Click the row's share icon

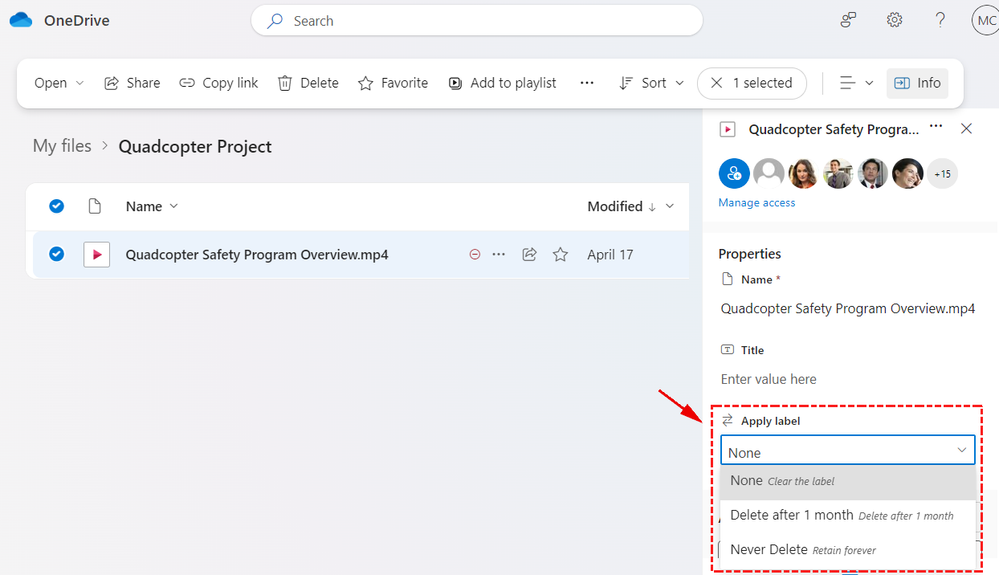point(529,254)
